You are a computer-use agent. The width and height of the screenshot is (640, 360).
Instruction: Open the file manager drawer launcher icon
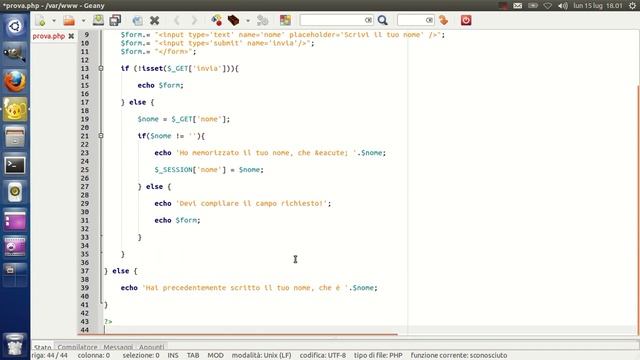pyautogui.click(x=15, y=137)
